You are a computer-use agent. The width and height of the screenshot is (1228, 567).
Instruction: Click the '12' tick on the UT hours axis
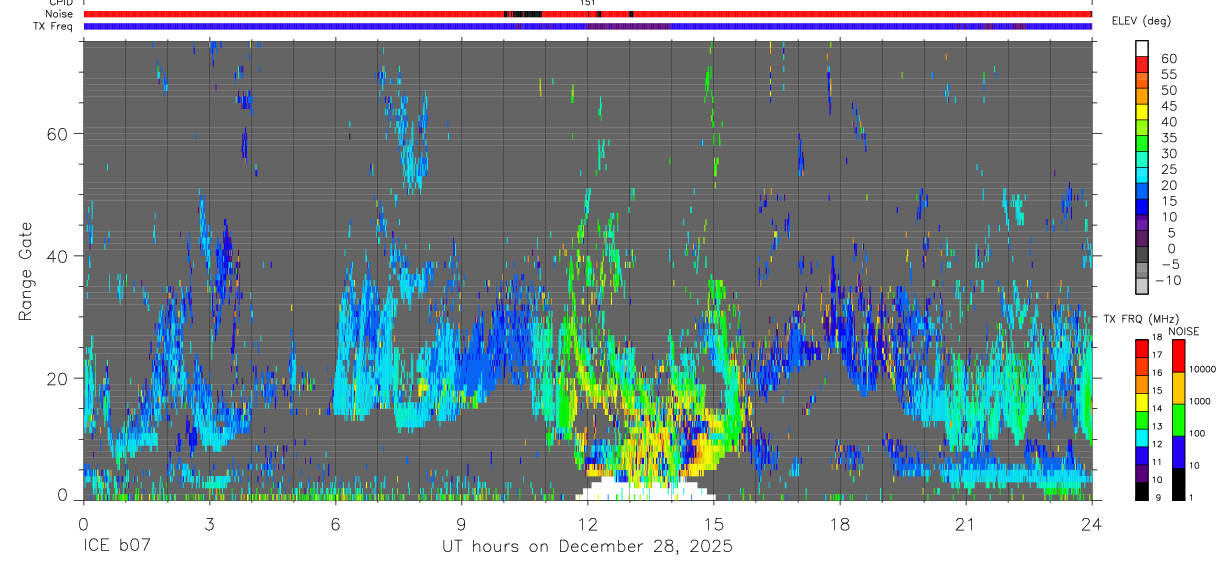click(587, 524)
